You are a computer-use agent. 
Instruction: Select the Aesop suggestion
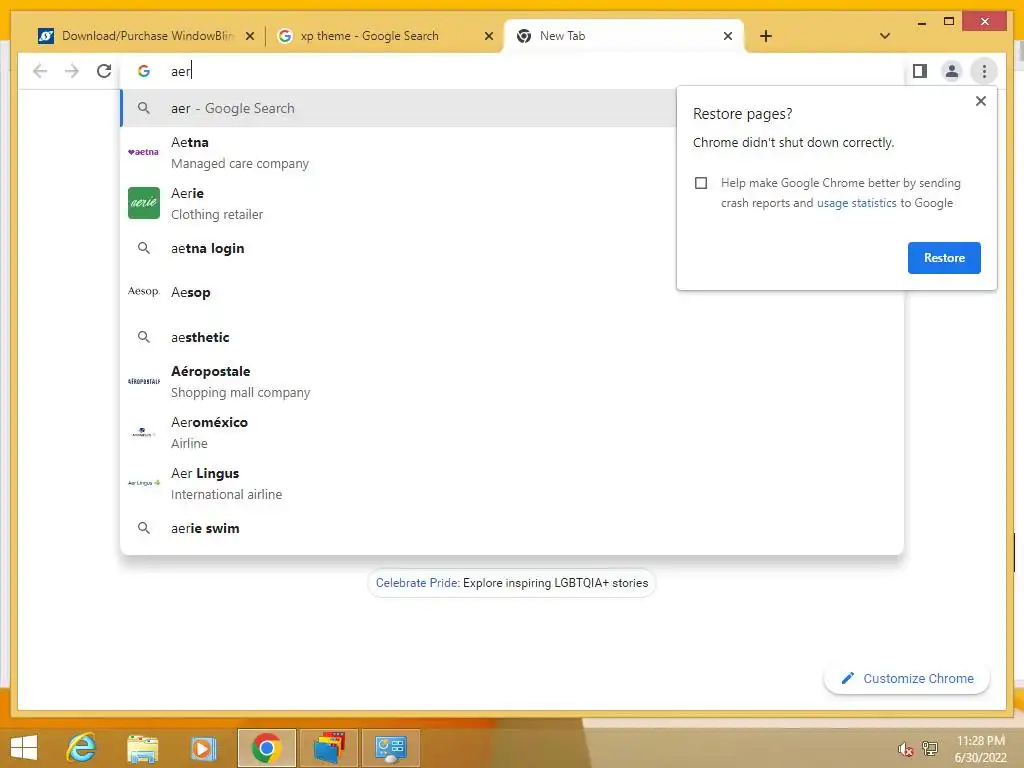coord(512,293)
